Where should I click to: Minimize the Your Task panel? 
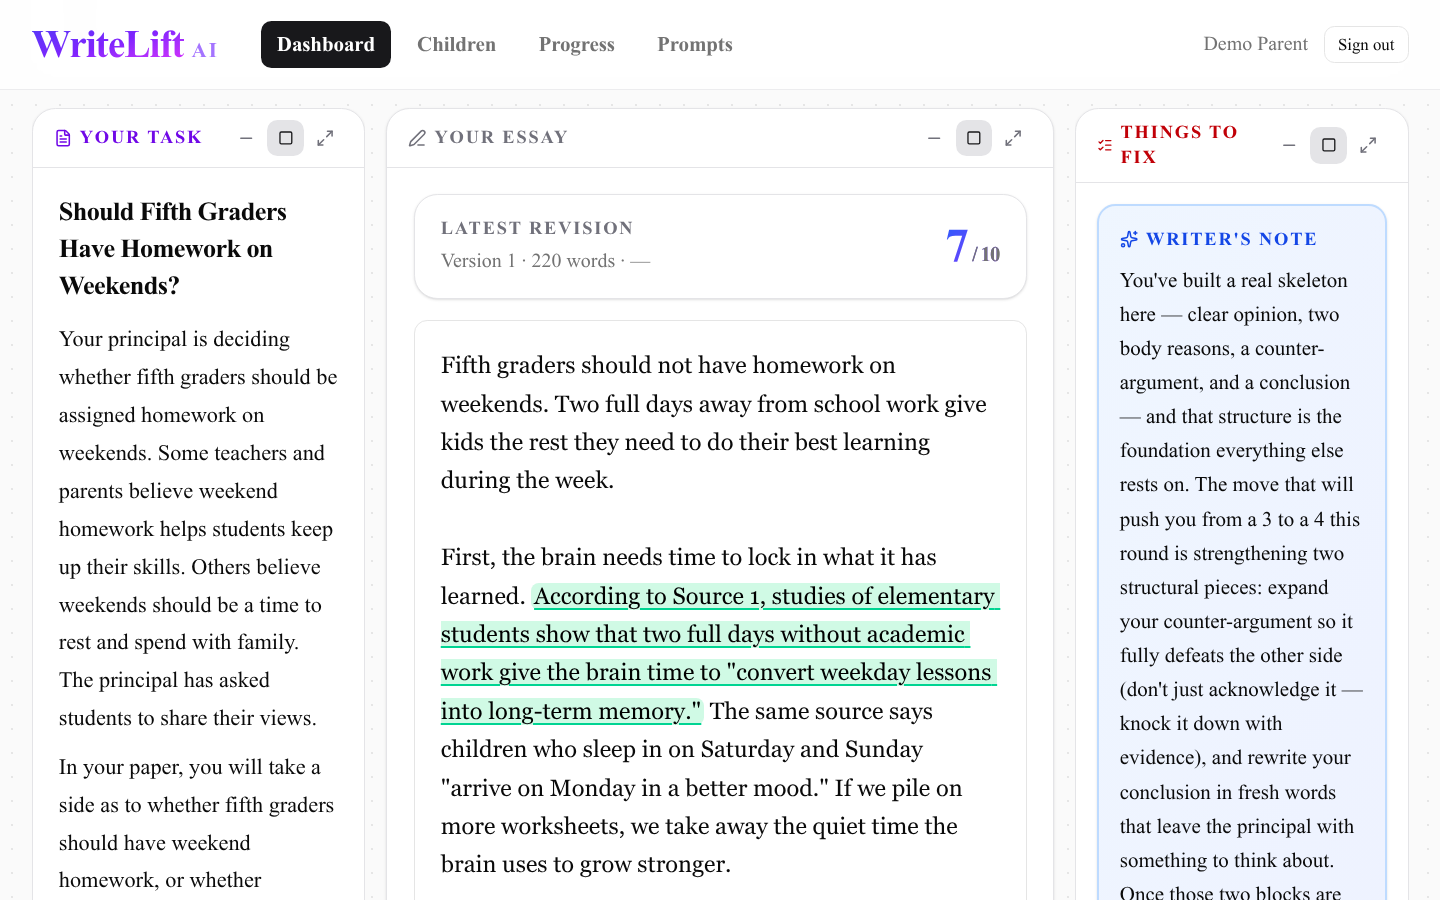tap(246, 138)
